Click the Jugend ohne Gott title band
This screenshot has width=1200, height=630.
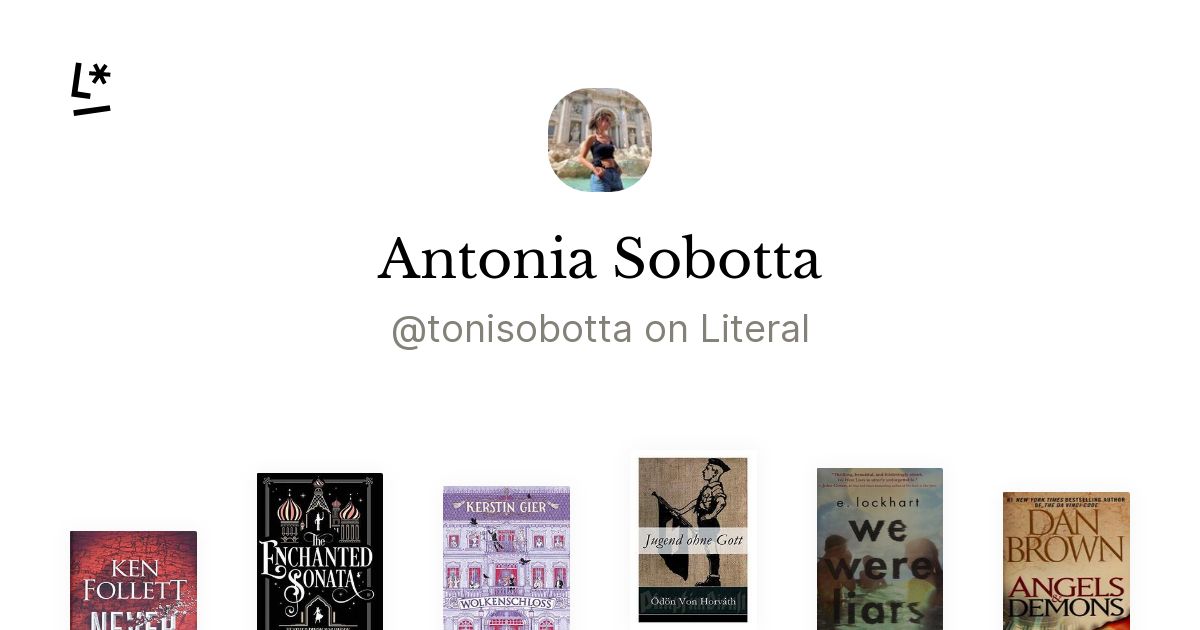(x=693, y=540)
